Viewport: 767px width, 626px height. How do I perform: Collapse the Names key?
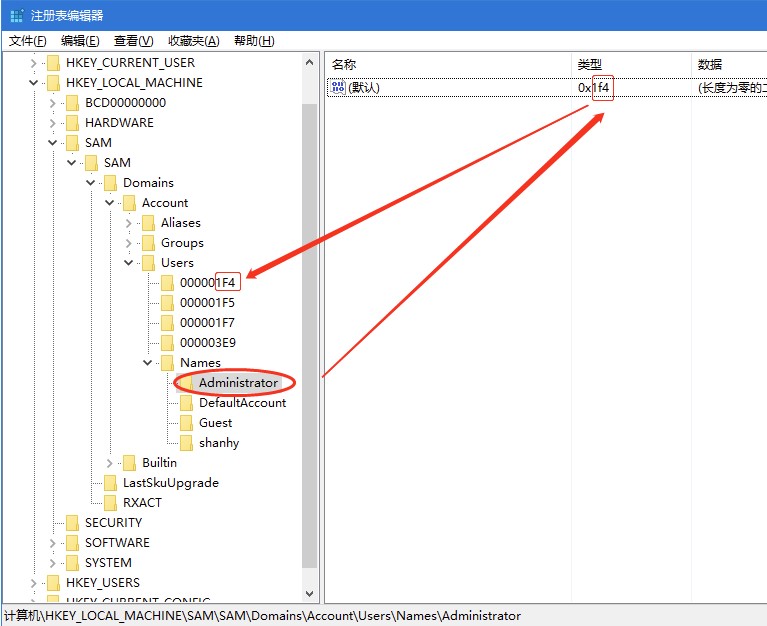(x=148, y=363)
